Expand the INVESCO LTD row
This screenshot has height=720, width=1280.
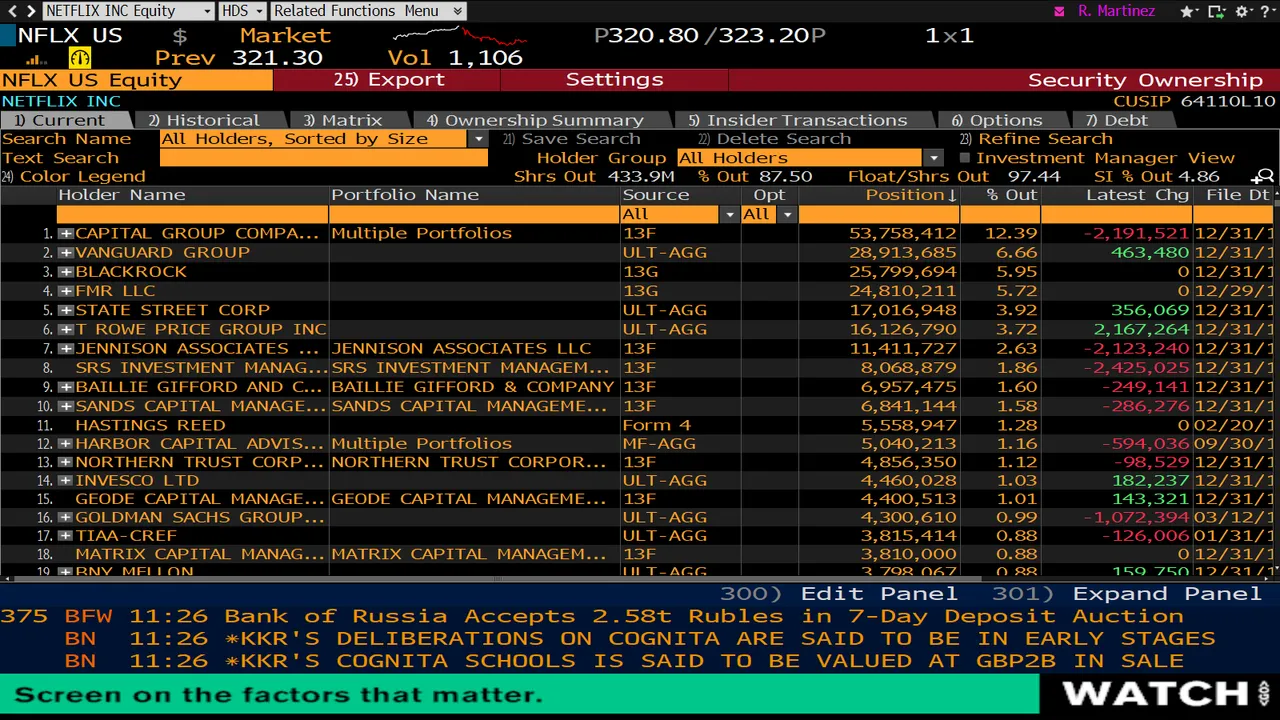(x=66, y=480)
